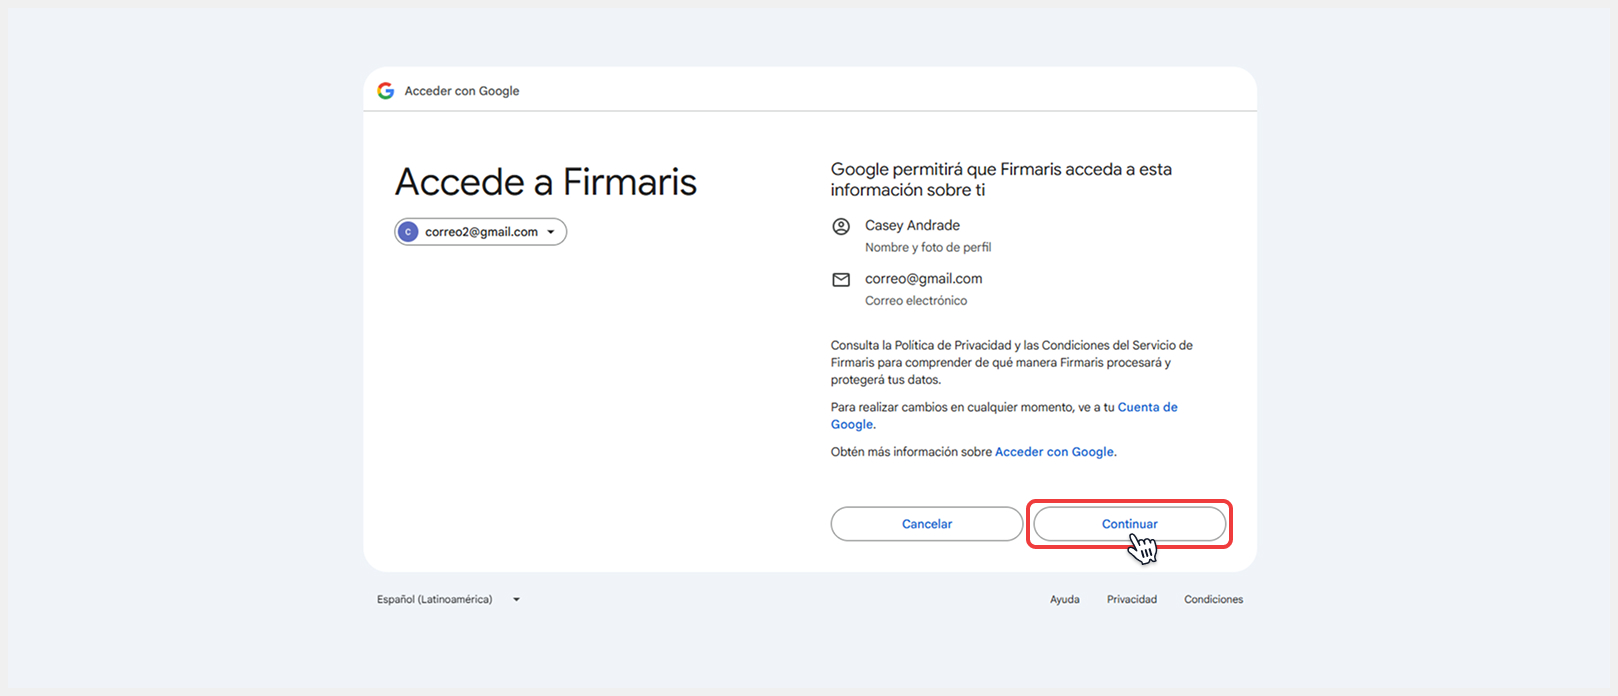1618x696 pixels.
Task: Click the 'correo@gmail.com' email text
Action: [923, 279]
